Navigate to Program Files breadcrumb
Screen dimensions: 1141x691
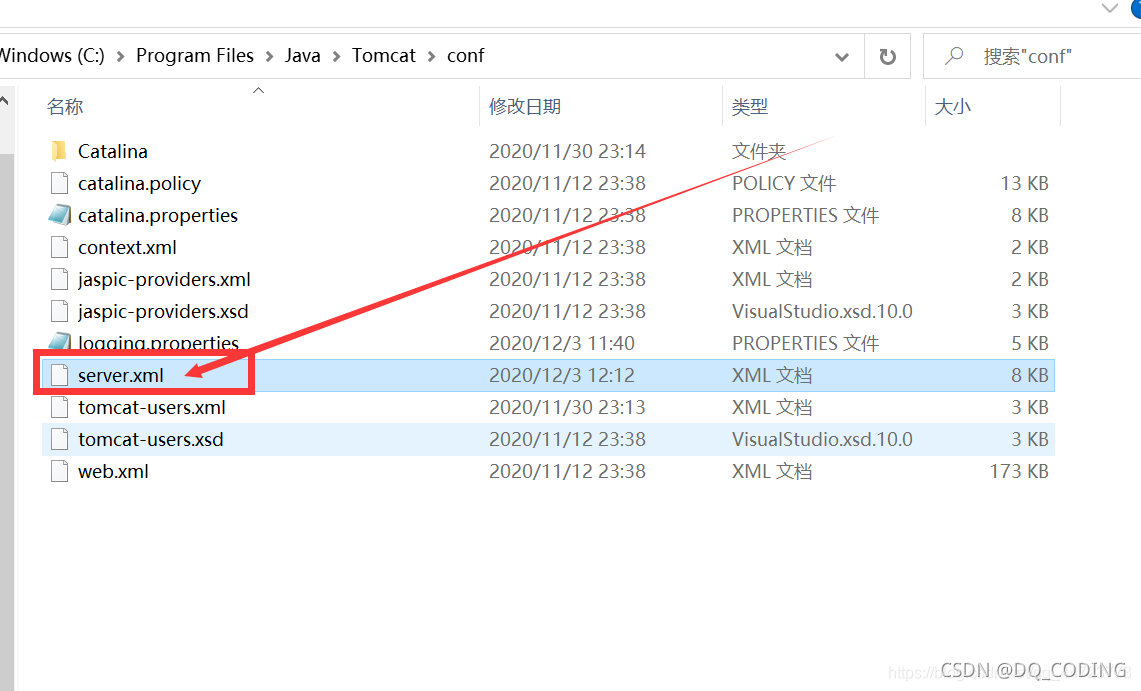click(195, 56)
